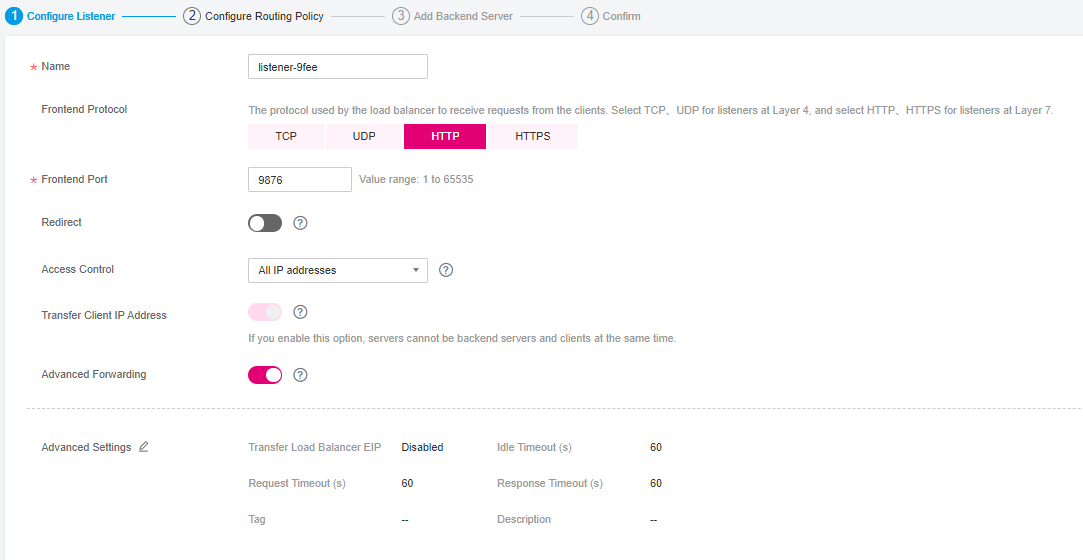Select the HTTP protocol option
Image resolution: width=1083 pixels, height=560 pixels.
pos(445,136)
